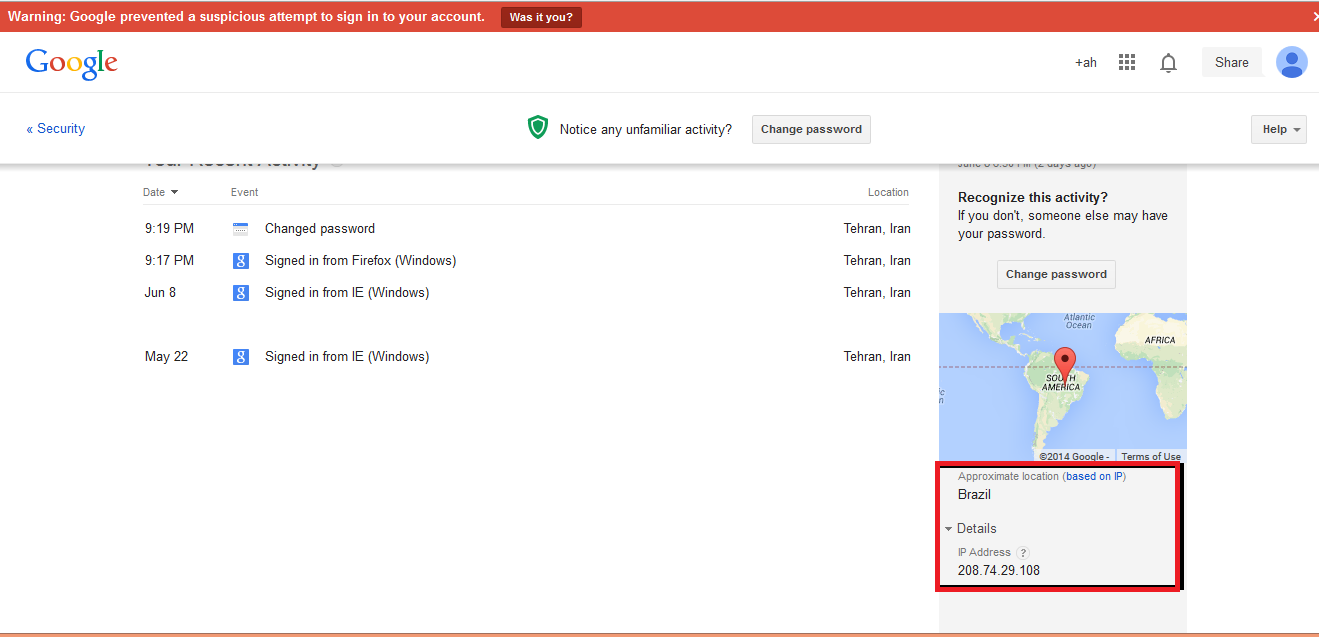Click the Google logo
Screen dimensions: 1319x637
(72, 63)
